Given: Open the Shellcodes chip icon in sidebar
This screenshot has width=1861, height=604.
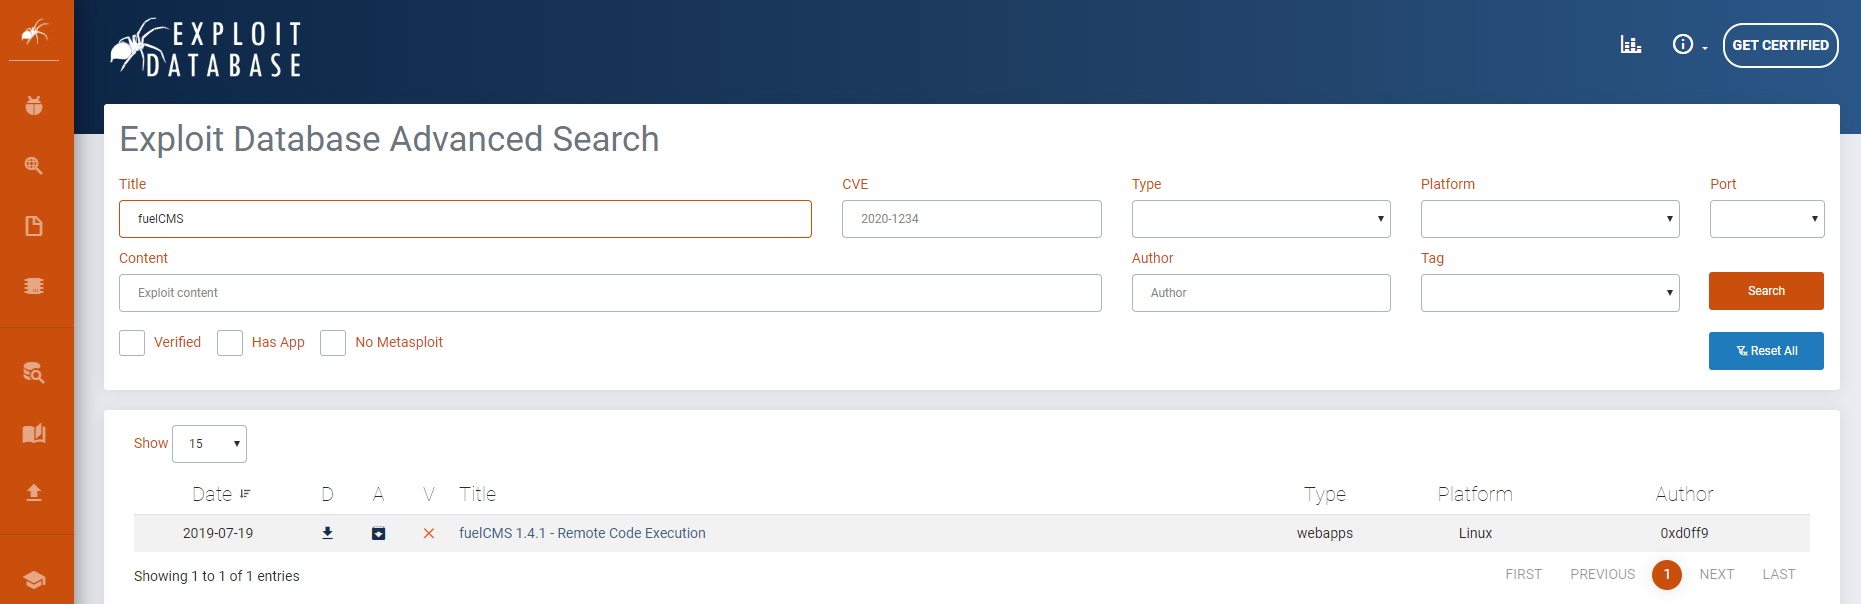Looking at the screenshot, I should [x=34, y=286].
